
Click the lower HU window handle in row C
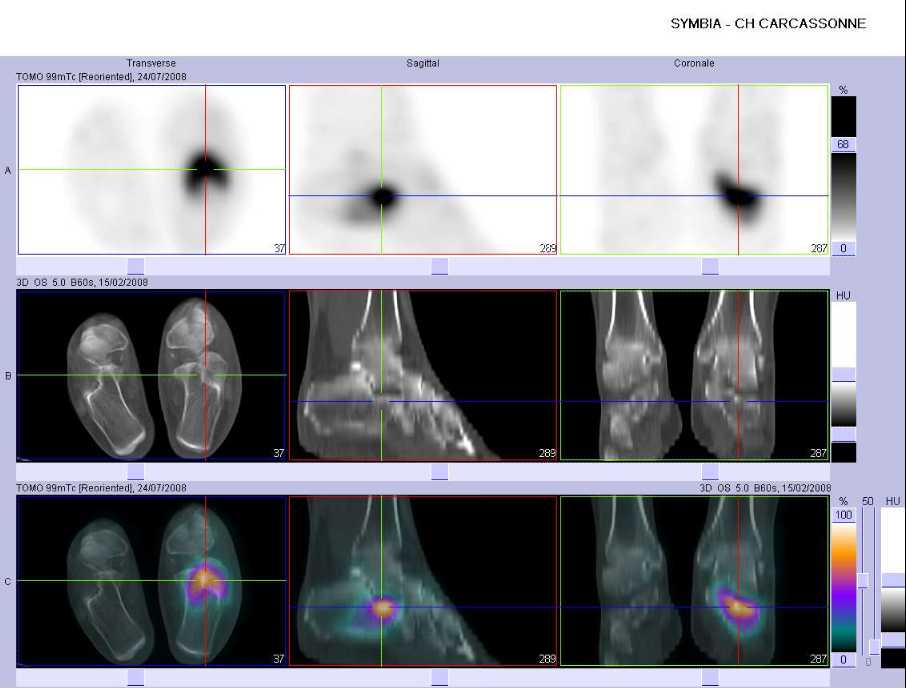coord(893,639)
